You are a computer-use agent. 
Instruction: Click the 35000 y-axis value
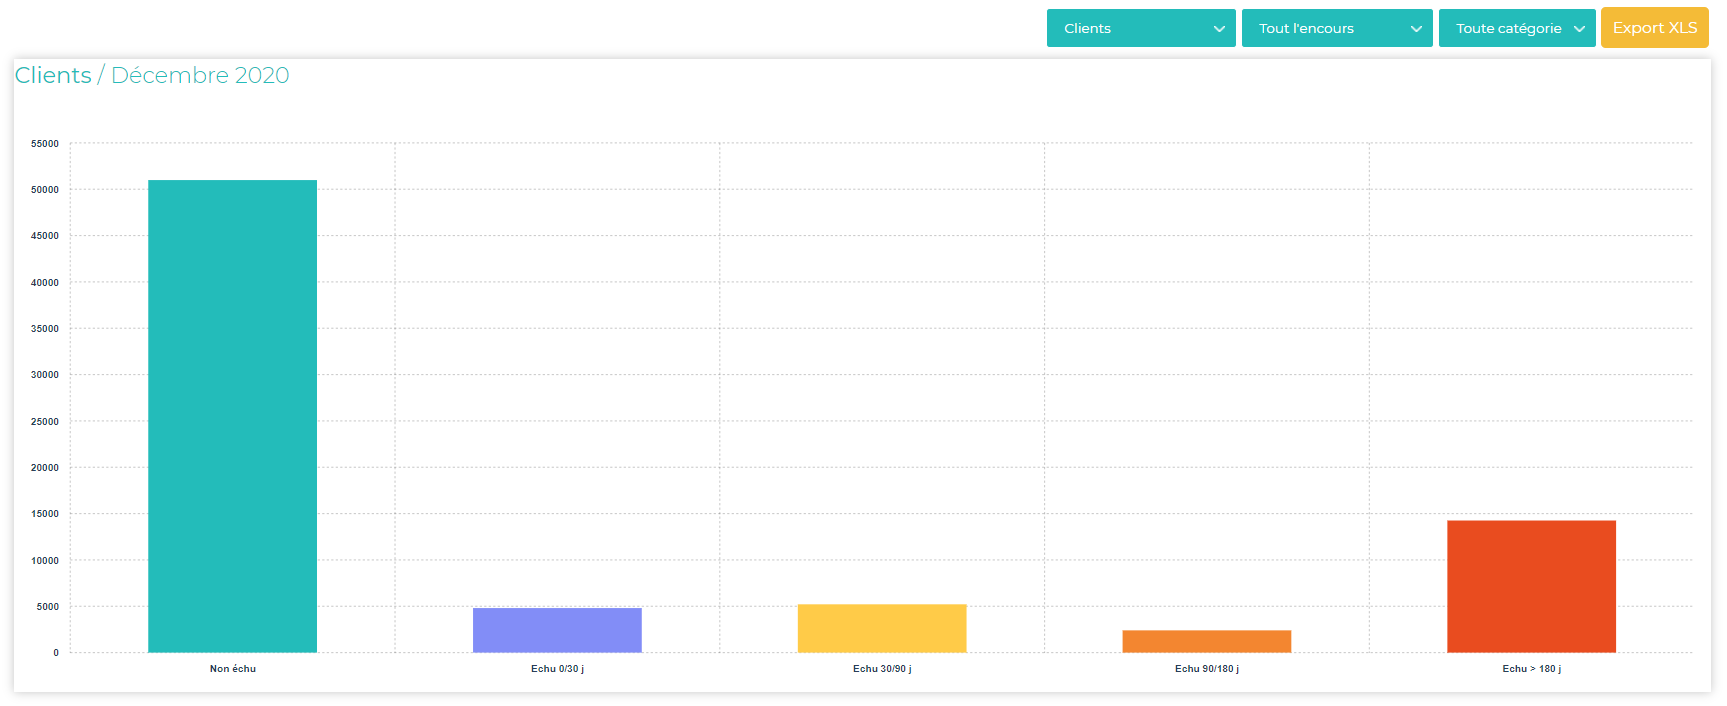pos(45,329)
